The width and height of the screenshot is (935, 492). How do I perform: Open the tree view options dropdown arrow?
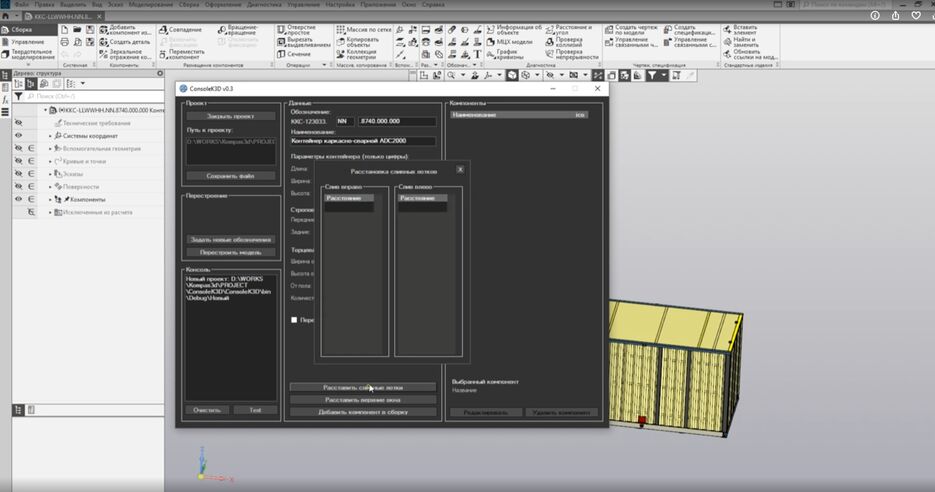(83, 83)
